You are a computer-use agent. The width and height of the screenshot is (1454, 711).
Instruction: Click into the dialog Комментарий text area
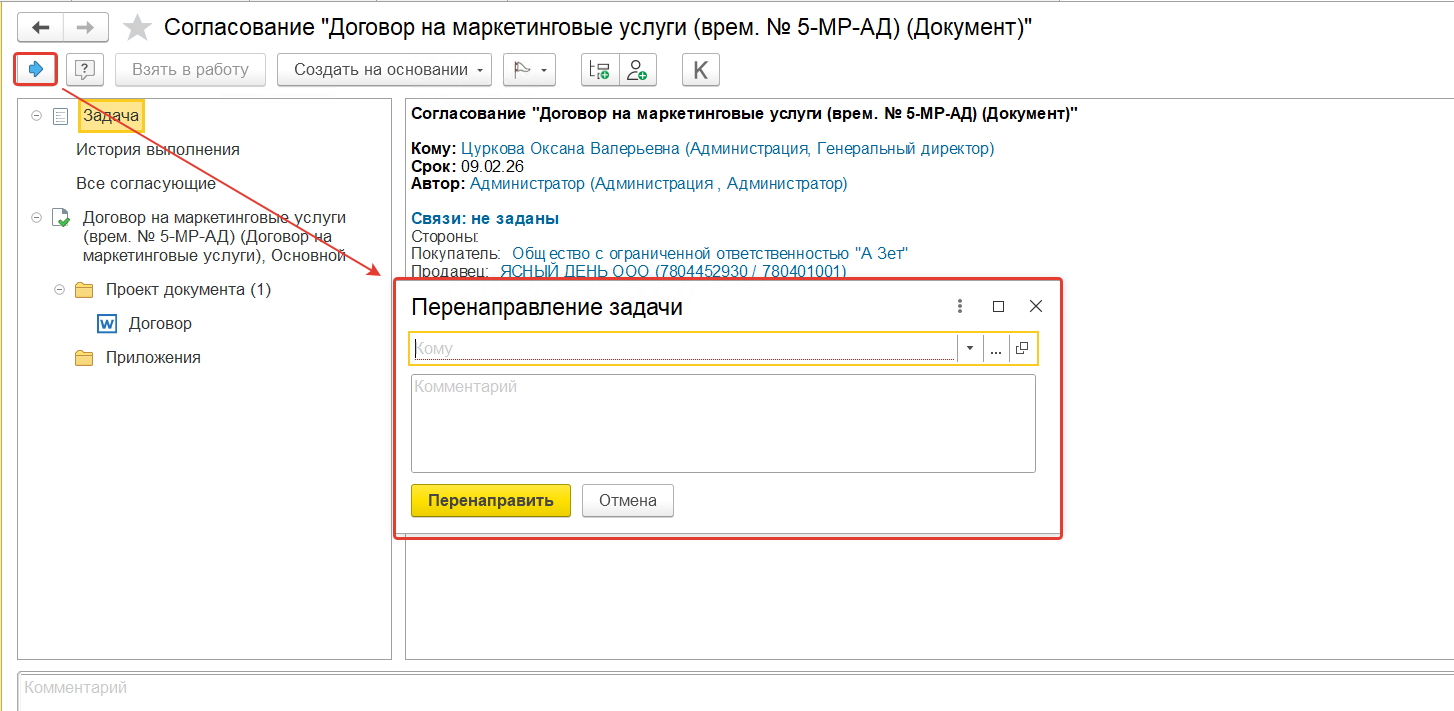[723, 423]
